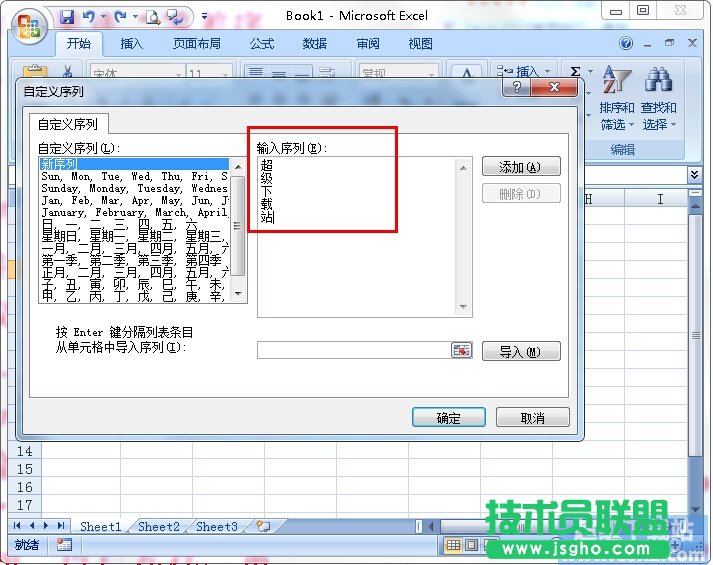Click the Save icon in quick access toolbar
Image resolution: width=713 pixels, height=565 pixels.
click(x=67, y=16)
